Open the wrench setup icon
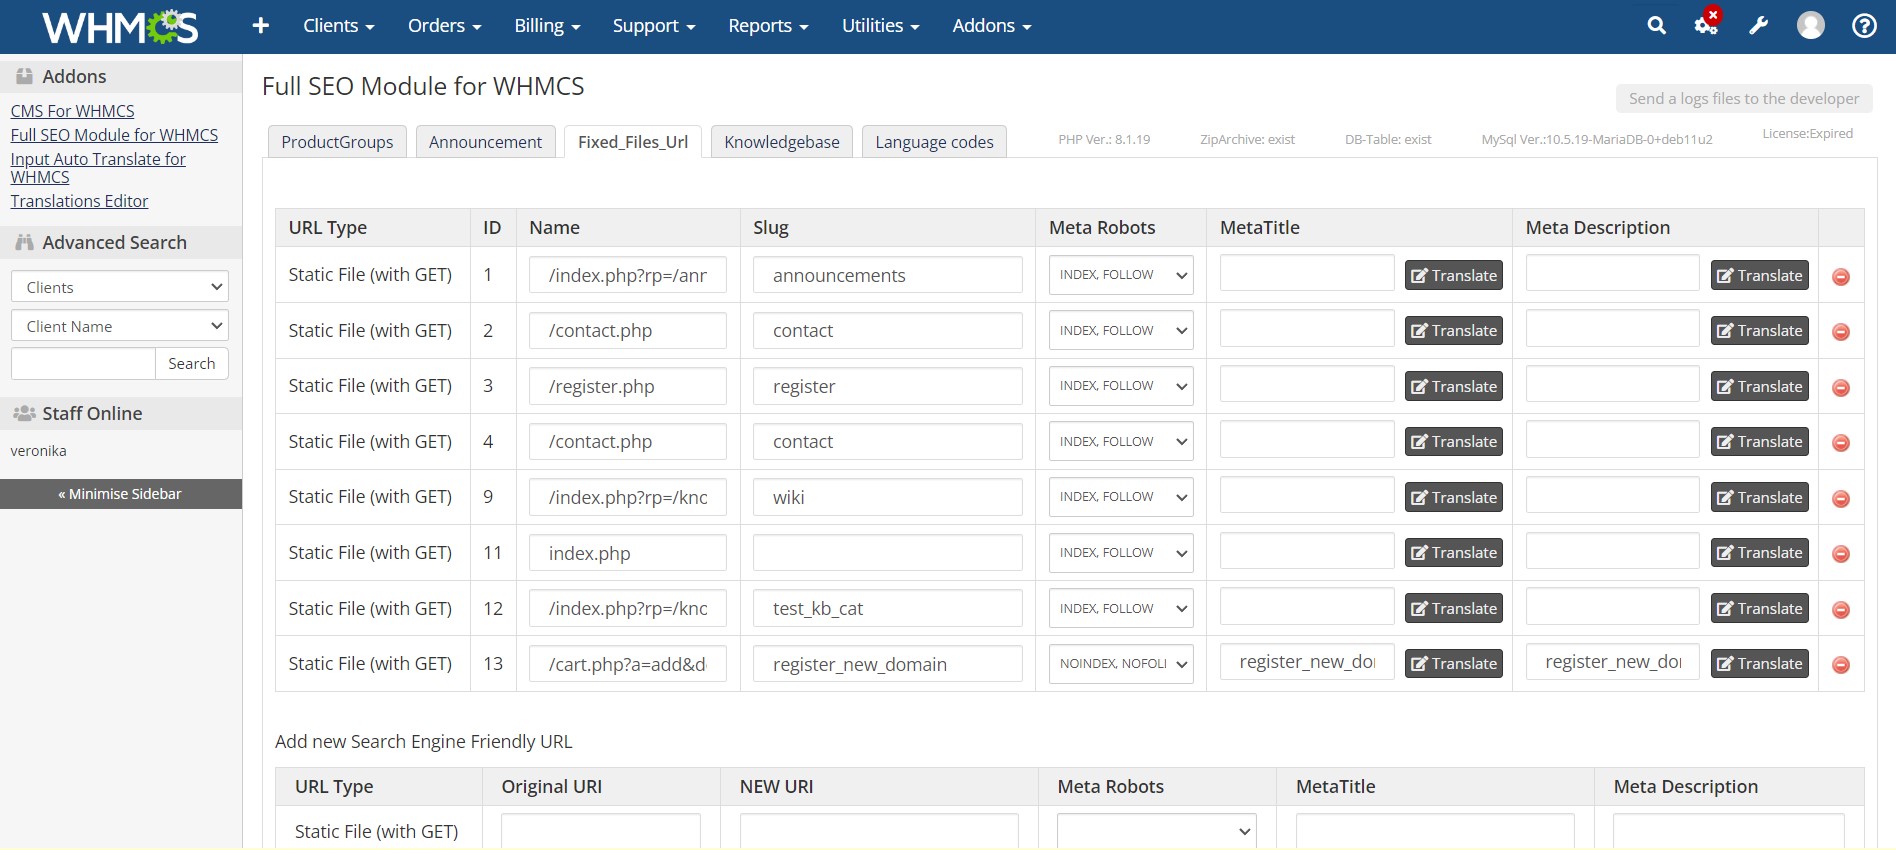The image size is (1896, 850). pyautogui.click(x=1758, y=26)
